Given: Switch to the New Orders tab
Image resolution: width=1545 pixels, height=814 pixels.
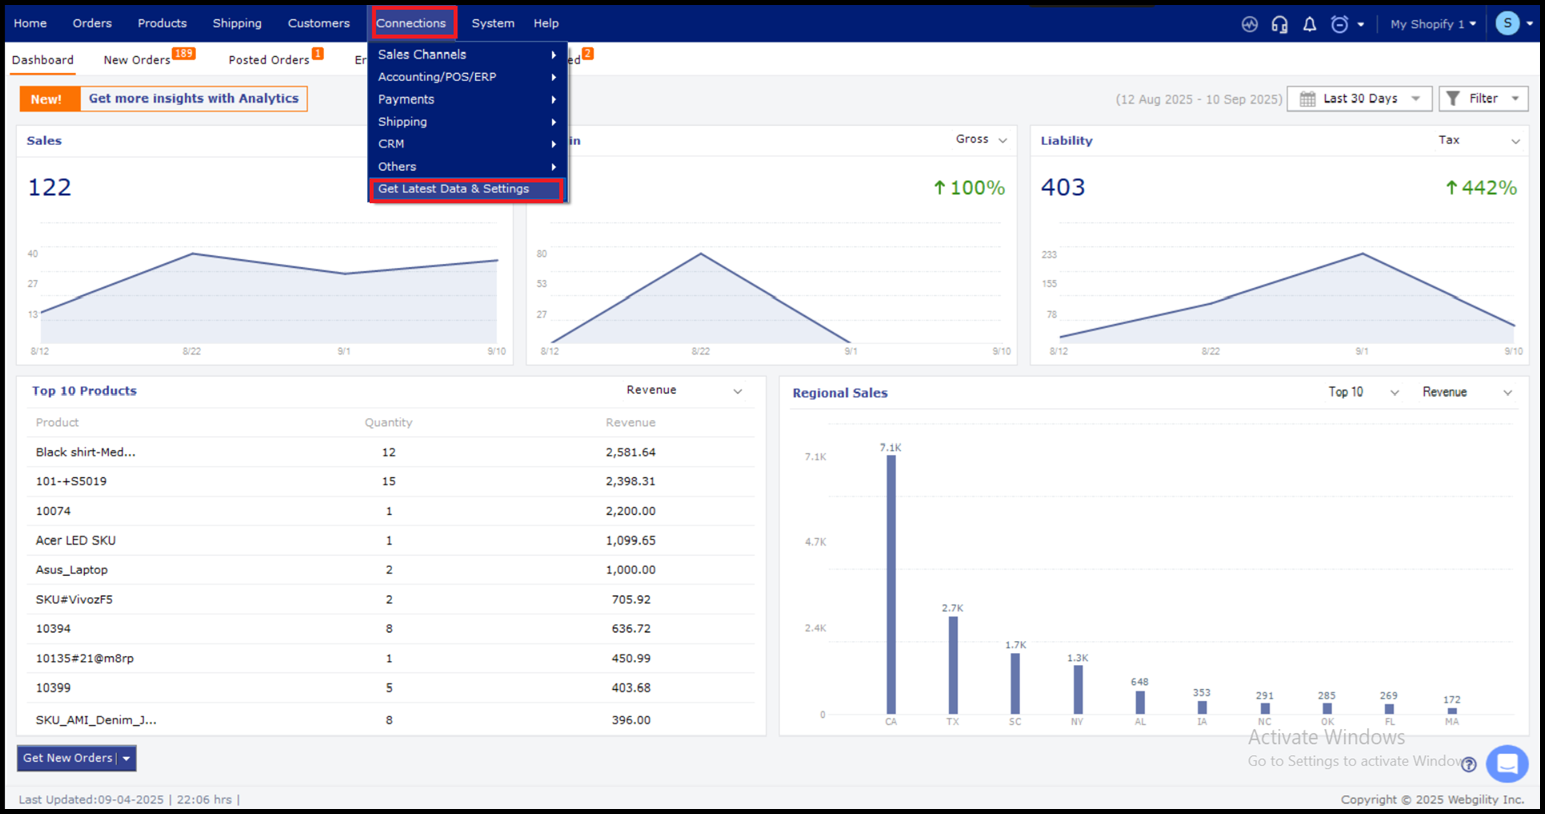Looking at the screenshot, I should point(137,60).
